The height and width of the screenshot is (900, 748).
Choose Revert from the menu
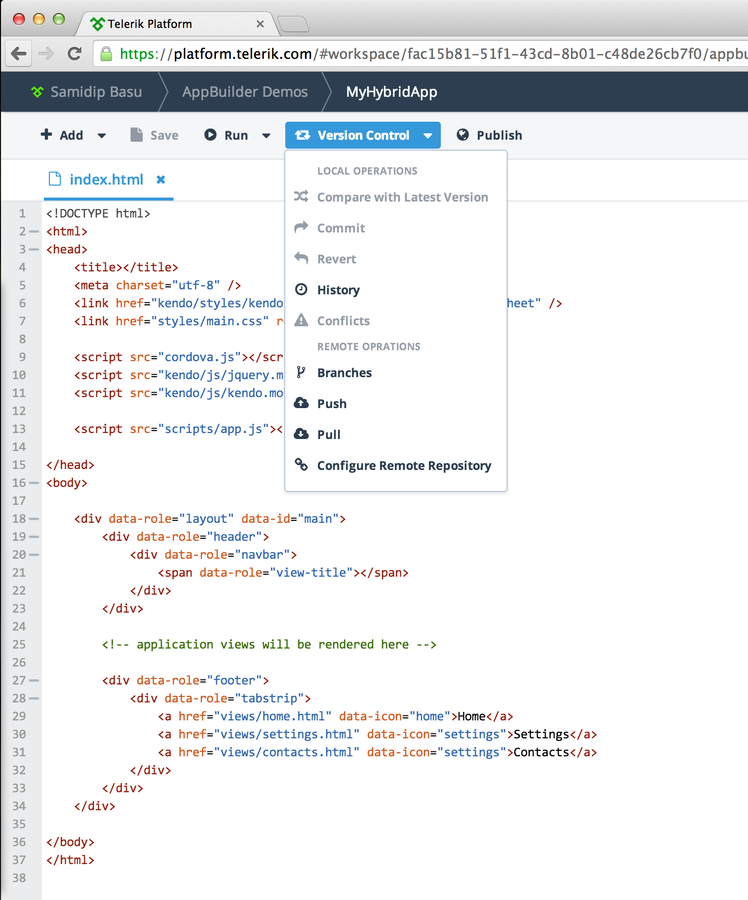[396, 259]
